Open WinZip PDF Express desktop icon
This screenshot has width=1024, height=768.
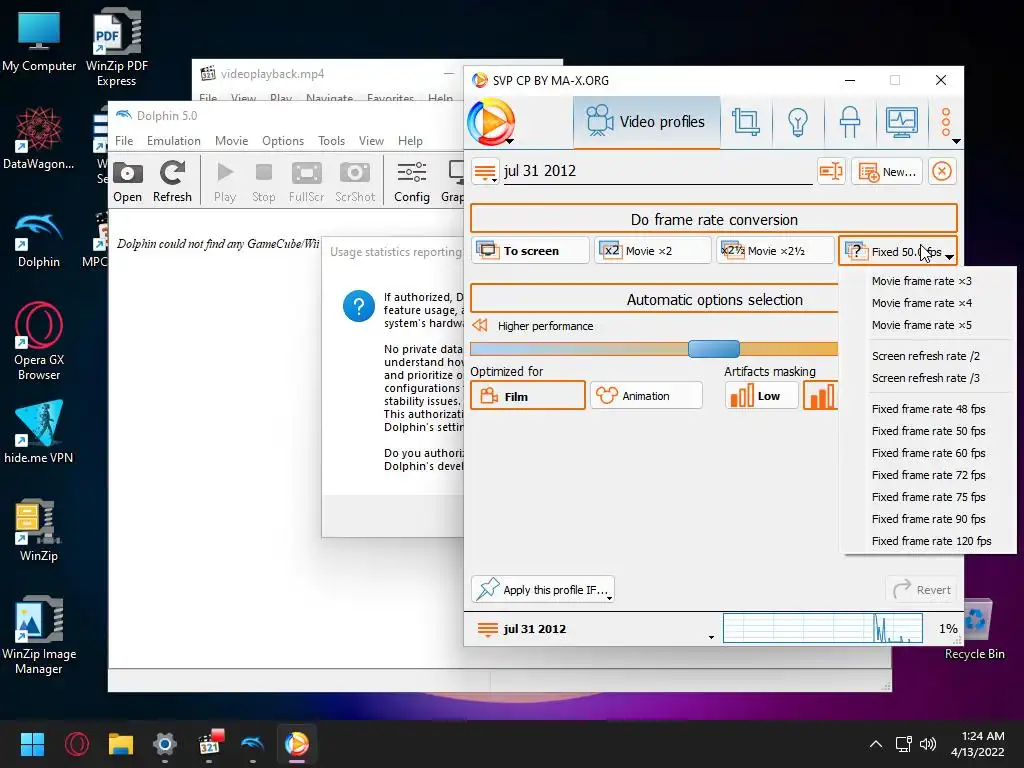point(117,47)
